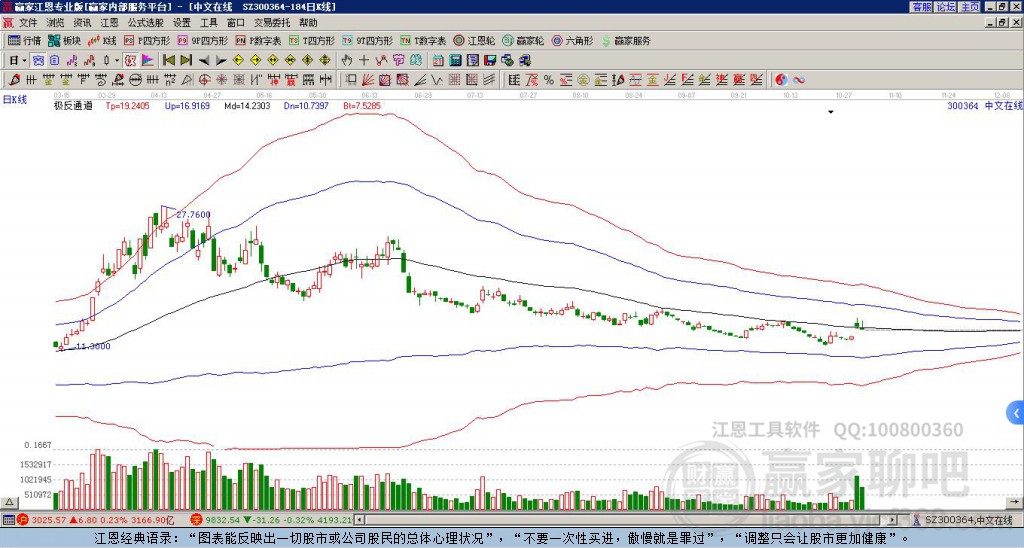The width and height of the screenshot is (1024, 548).
Task: Click the black left arrow icon
Action: coord(204,61)
